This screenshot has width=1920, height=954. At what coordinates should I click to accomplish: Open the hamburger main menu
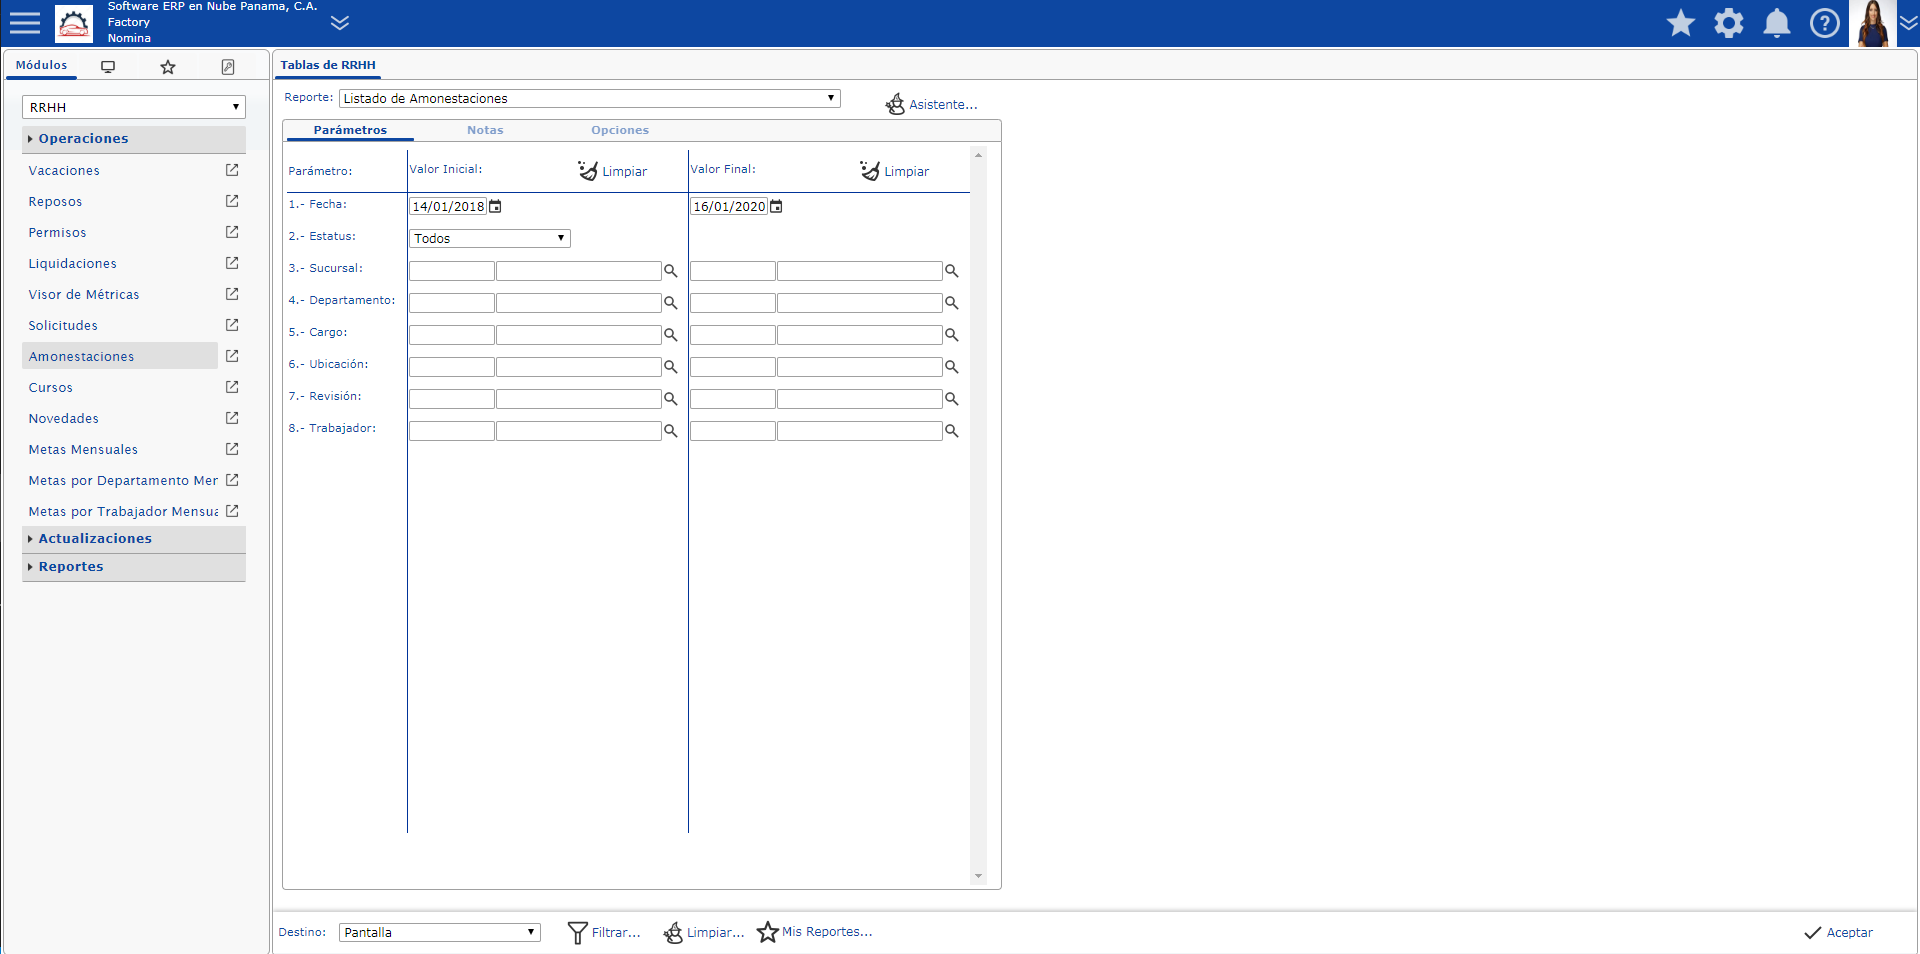click(x=24, y=23)
